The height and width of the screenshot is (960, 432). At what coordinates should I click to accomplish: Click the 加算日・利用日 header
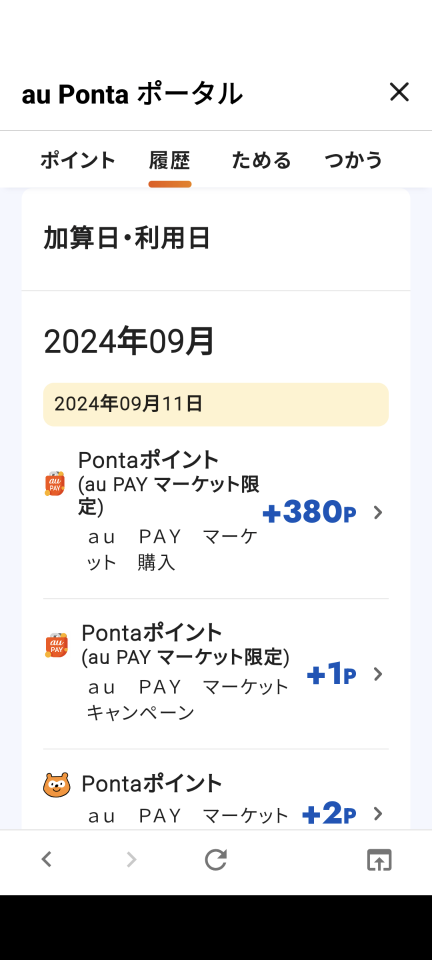tap(127, 238)
